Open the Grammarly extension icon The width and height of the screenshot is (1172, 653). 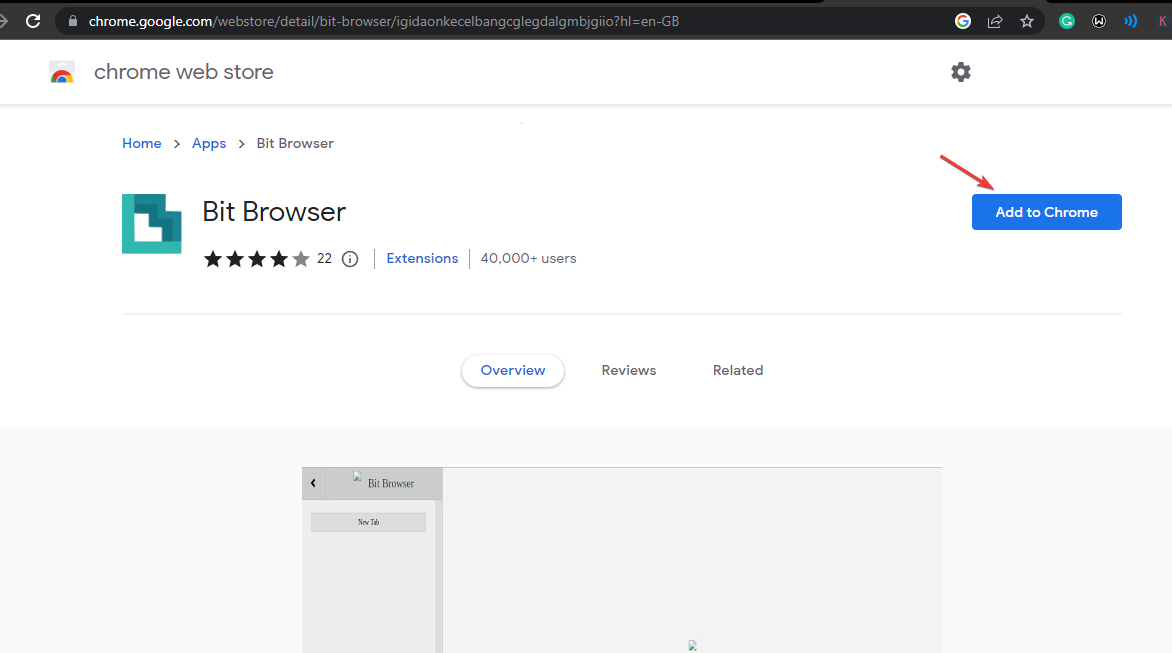click(x=1067, y=21)
